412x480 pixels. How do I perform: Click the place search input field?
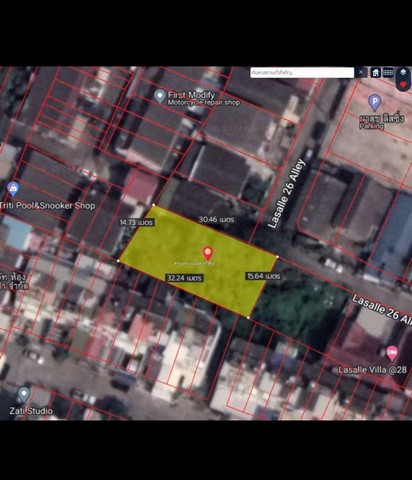(x=302, y=72)
